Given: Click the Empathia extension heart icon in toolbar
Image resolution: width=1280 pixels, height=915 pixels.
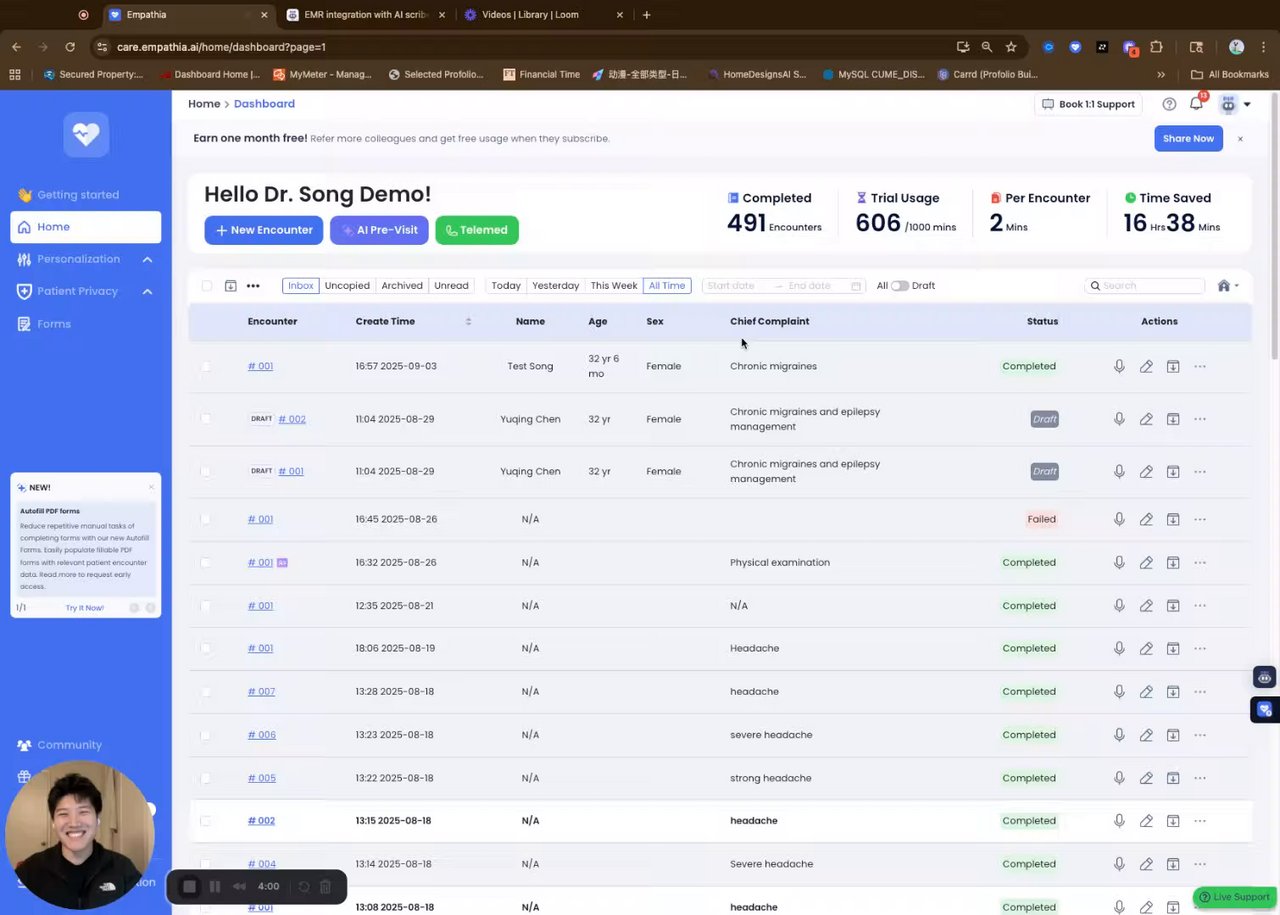Looking at the screenshot, I should [1075, 47].
